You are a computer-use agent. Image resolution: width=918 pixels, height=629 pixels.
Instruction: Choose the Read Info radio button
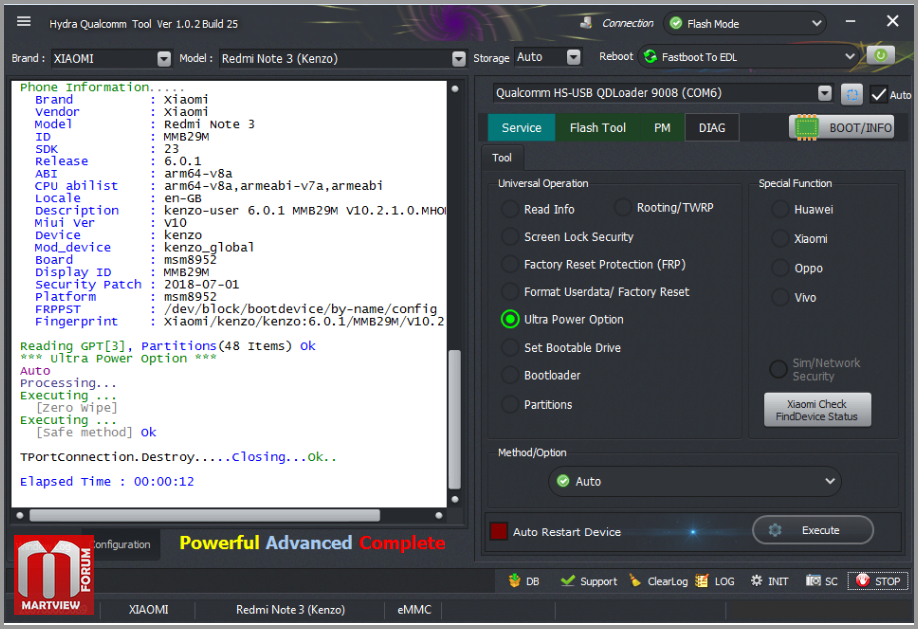510,209
